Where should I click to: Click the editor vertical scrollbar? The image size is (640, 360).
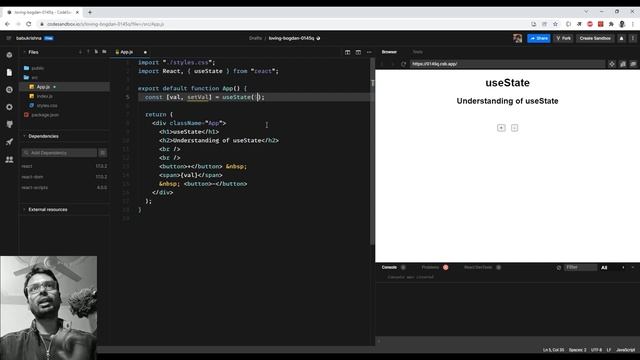[x=372, y=151]
